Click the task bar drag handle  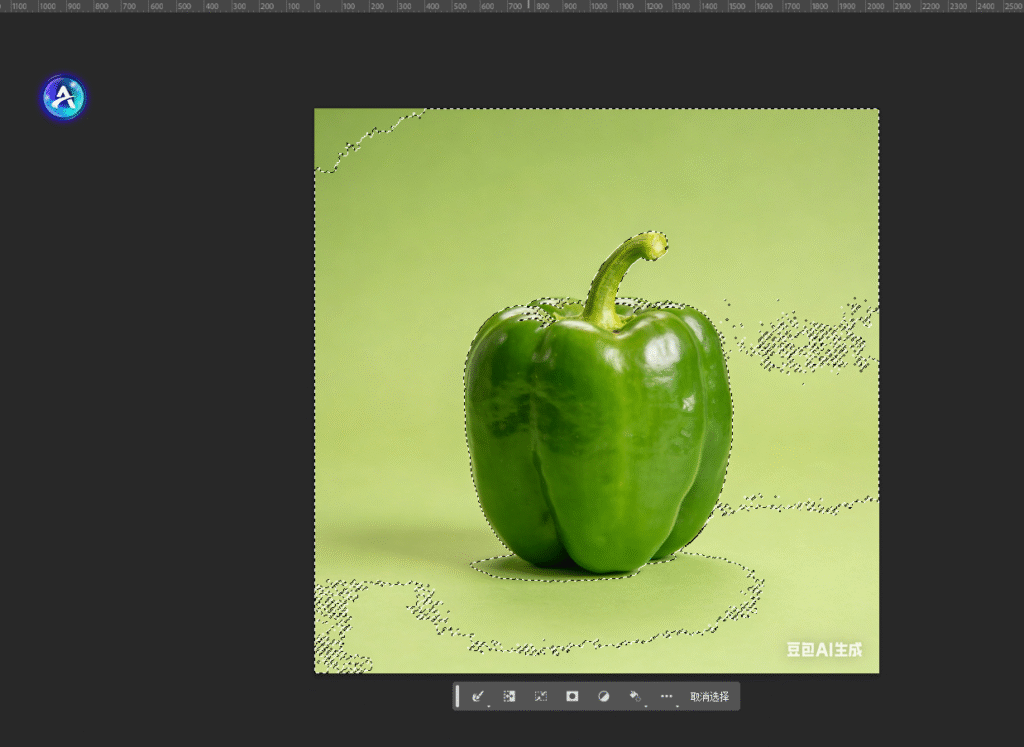coord(458,696)
